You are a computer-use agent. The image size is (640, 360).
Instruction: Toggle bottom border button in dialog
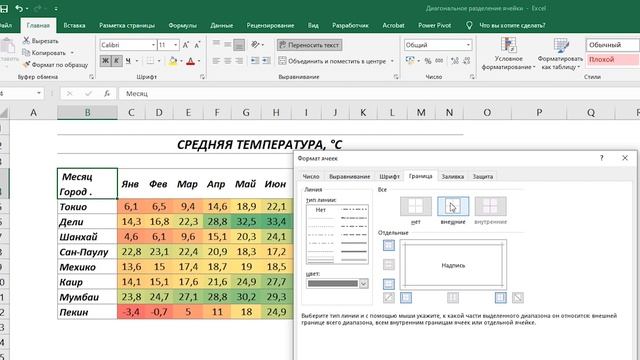coord(389,284)
